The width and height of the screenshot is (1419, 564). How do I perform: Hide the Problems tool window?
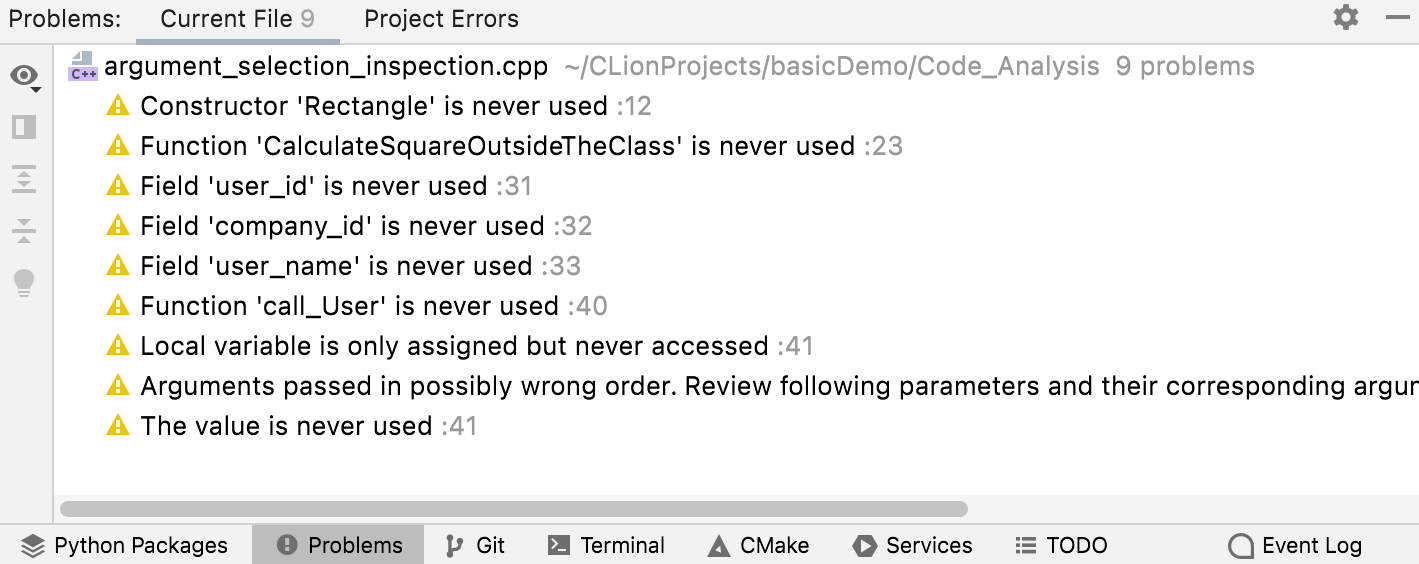click(1397, 18)
